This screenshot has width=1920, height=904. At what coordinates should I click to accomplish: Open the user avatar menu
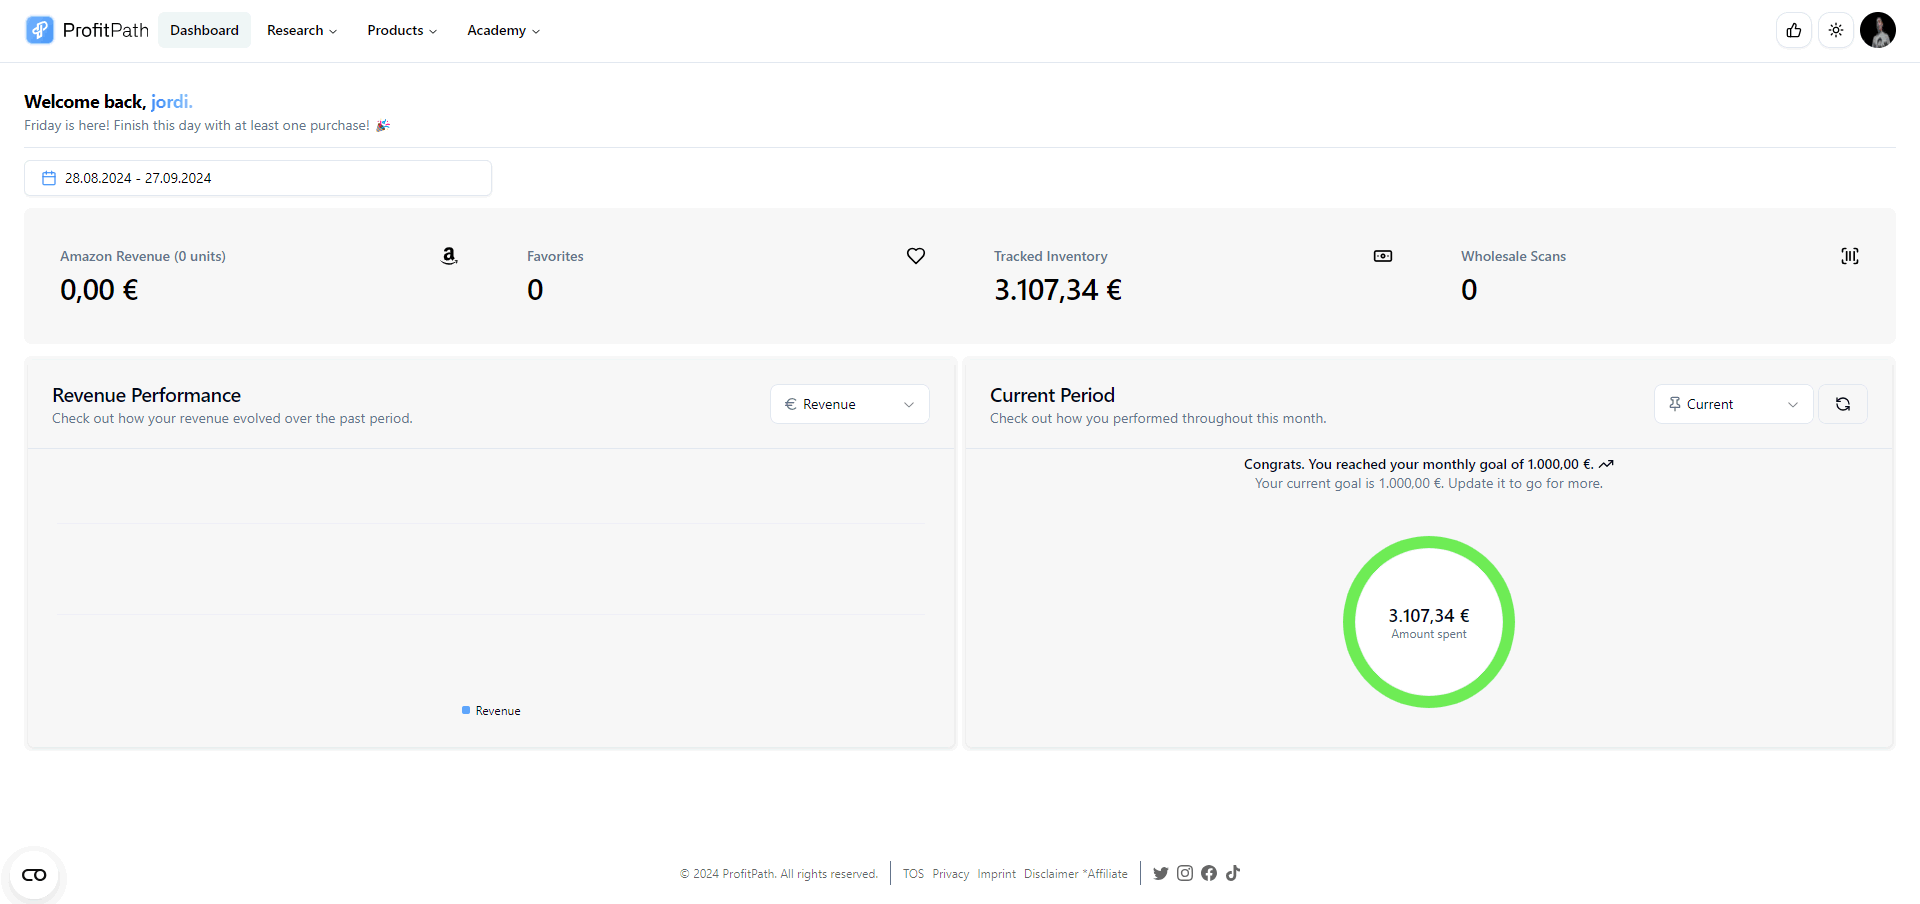click(1878, 30)
